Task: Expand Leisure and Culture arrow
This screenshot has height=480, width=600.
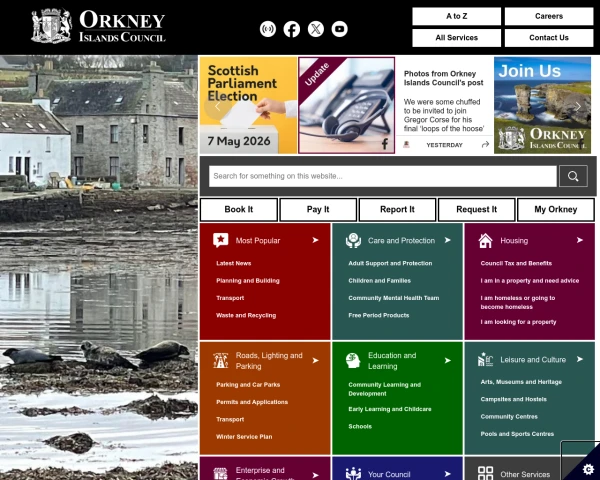Action: coord(580,359)
